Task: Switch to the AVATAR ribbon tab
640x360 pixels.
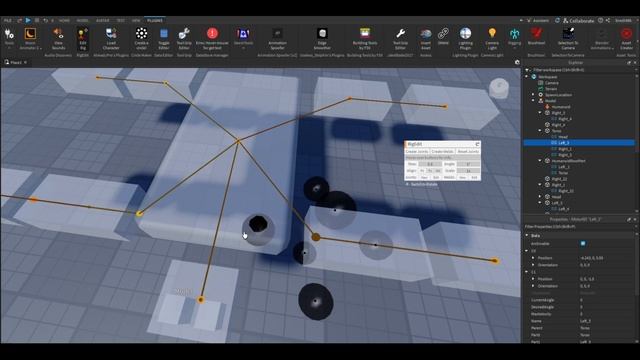Action: coord(102,20)
